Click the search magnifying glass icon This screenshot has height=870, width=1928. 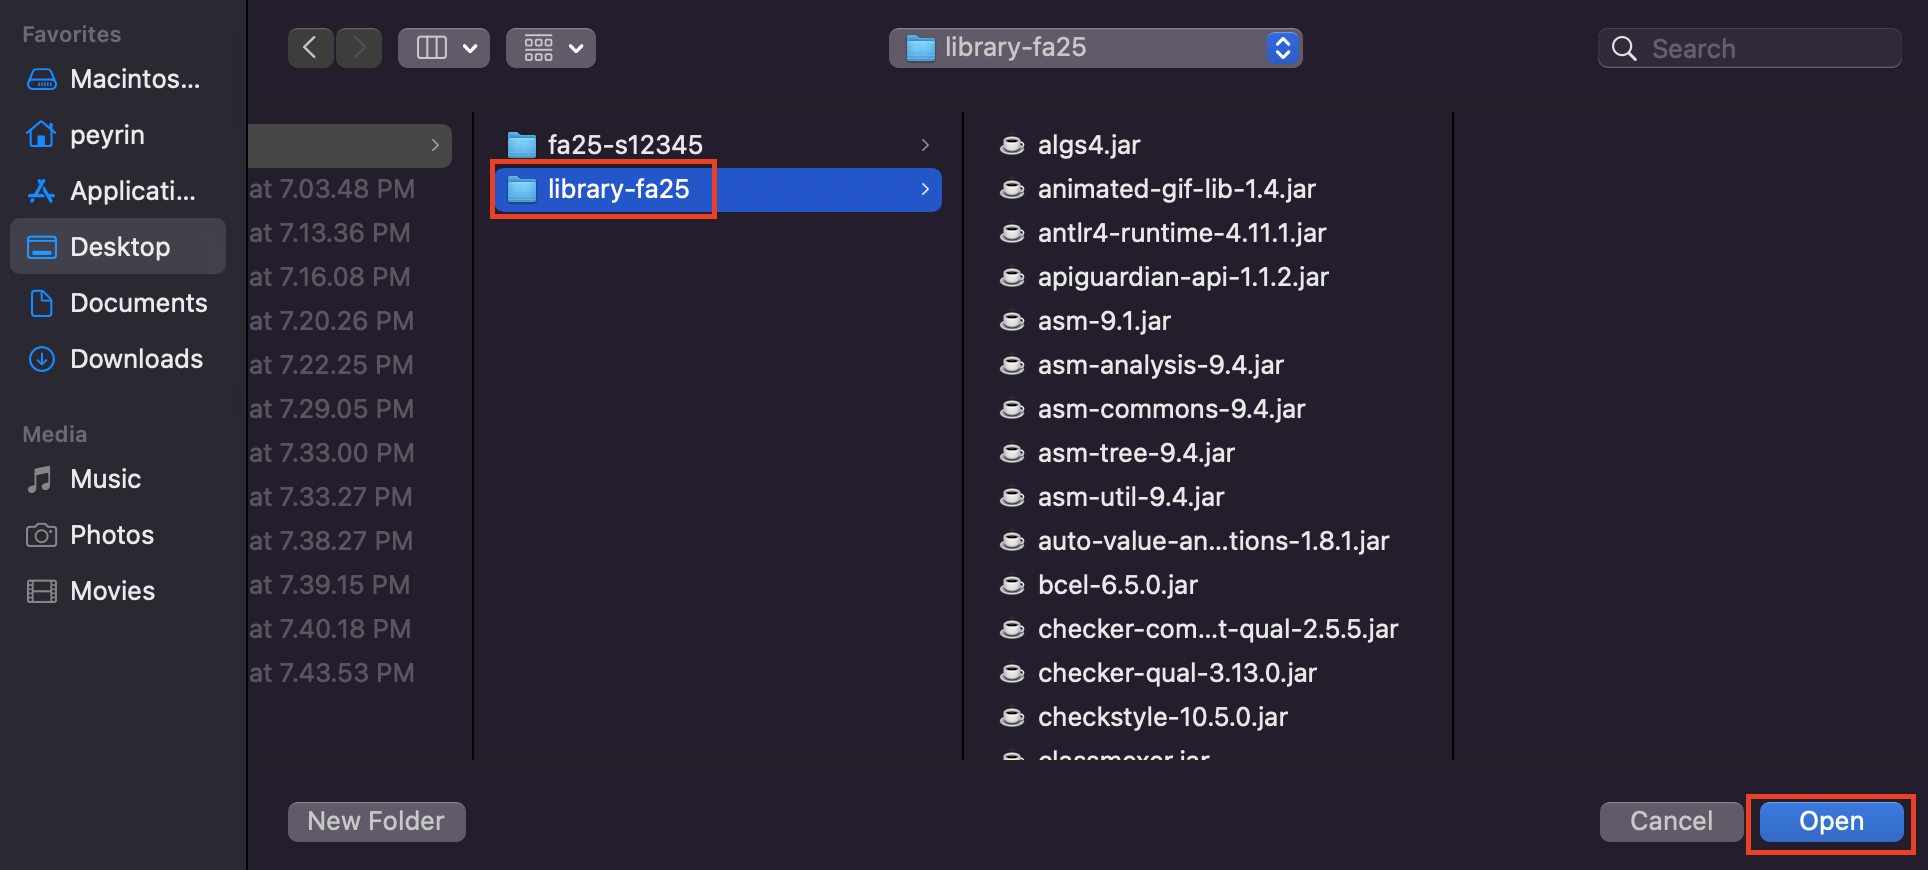tap(1622, 47)
